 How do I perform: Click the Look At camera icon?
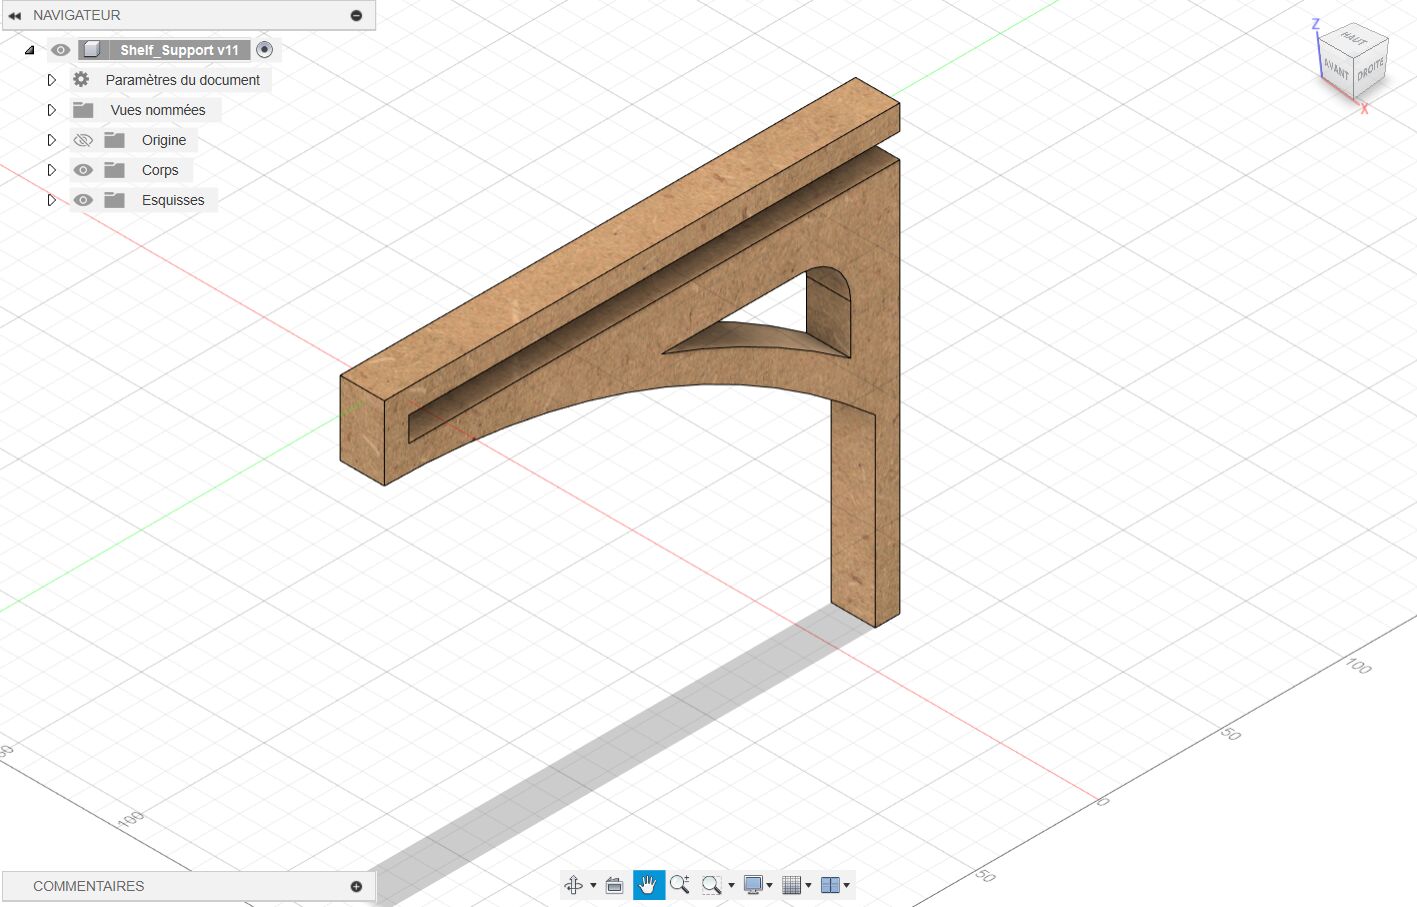(614, 885)
